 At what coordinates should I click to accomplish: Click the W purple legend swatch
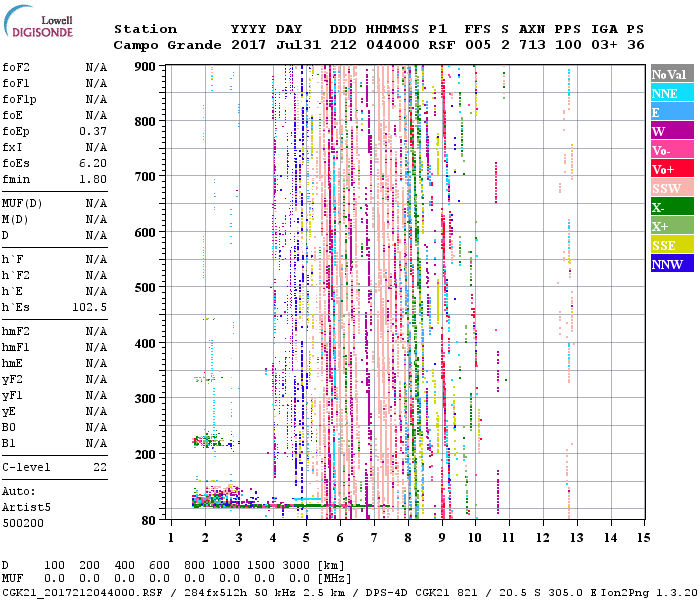tap(671, 131)
